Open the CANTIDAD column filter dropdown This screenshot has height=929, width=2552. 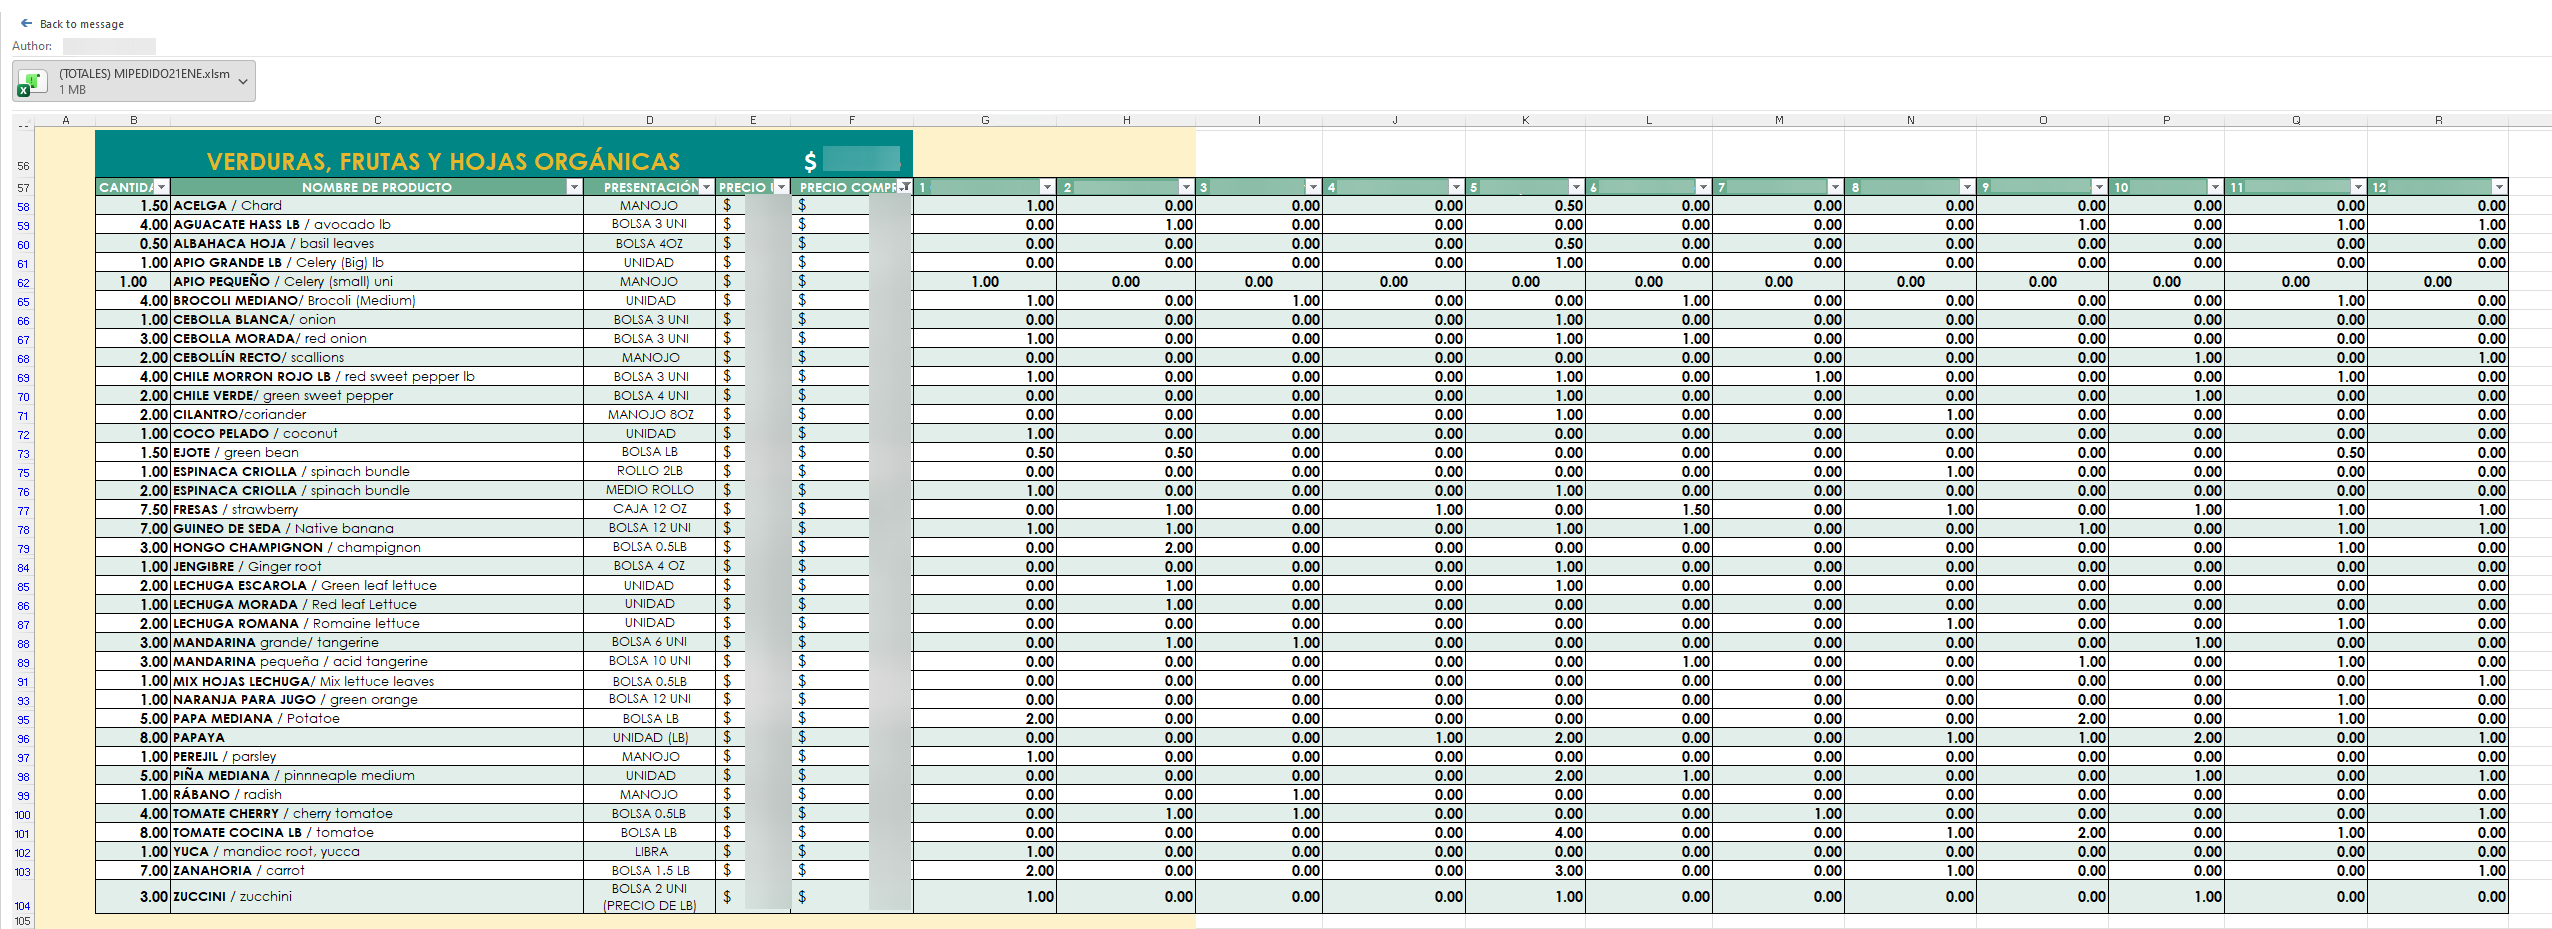click(162, 187)
